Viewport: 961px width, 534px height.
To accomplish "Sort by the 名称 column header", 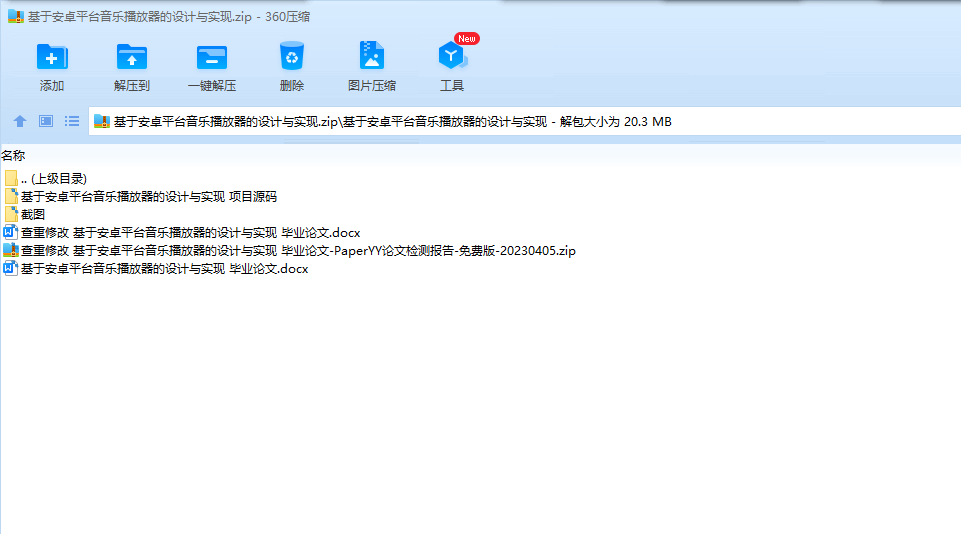I will click(13, 156).
